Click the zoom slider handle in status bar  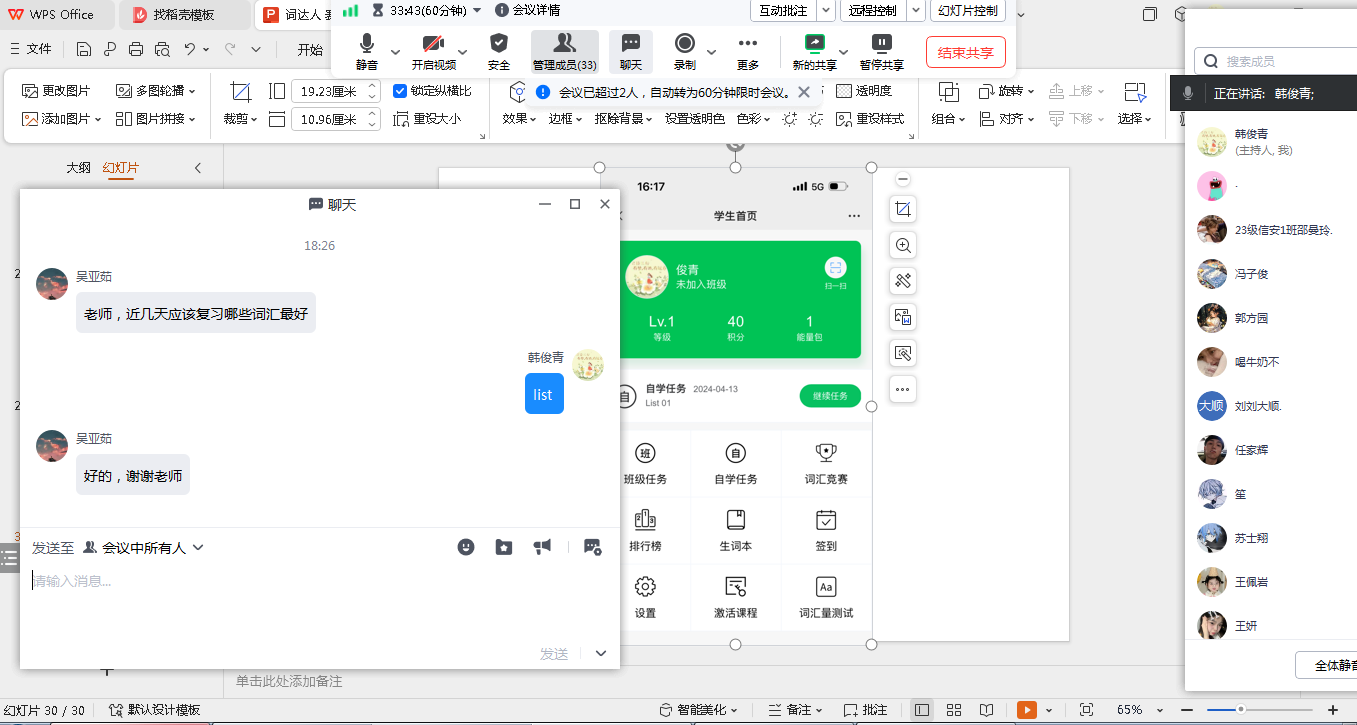[x=1240, y=710]
